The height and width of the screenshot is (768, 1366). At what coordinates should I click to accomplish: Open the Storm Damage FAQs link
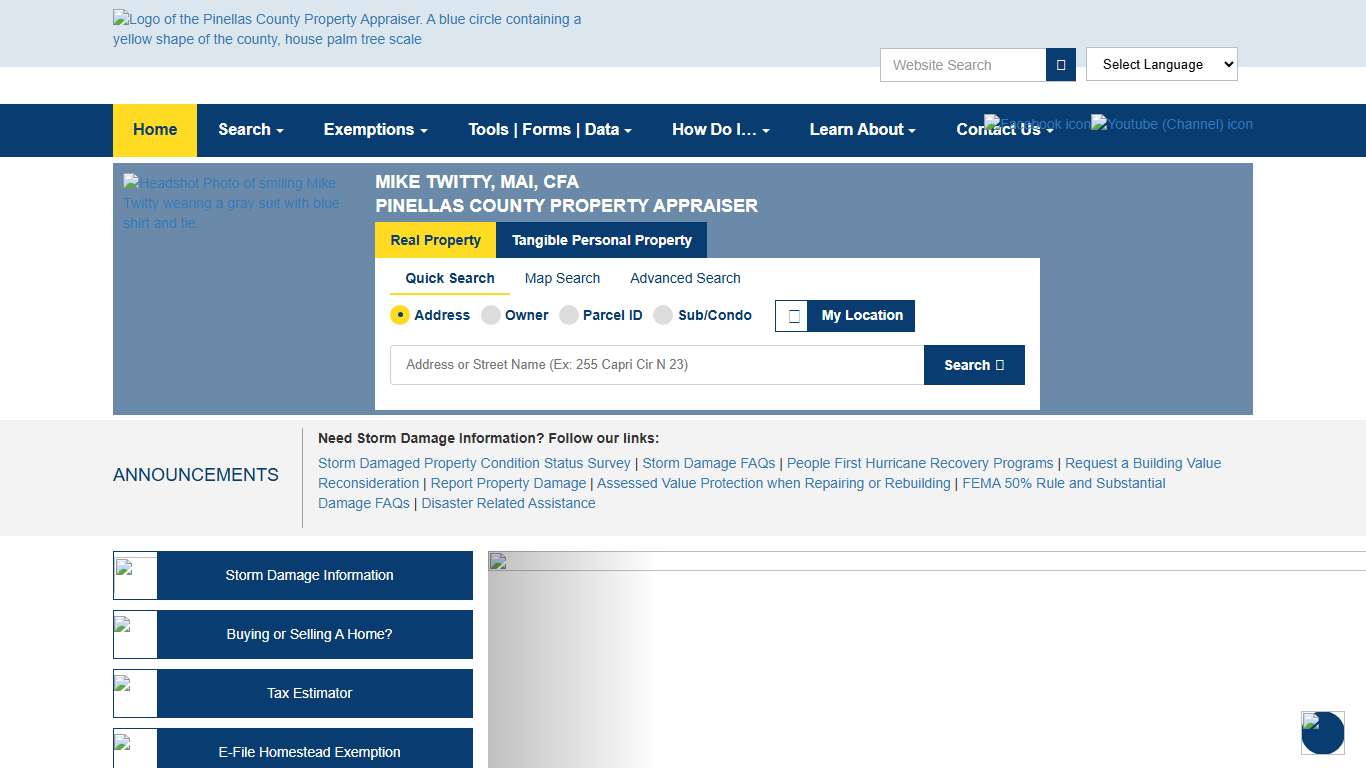point(708,463)
